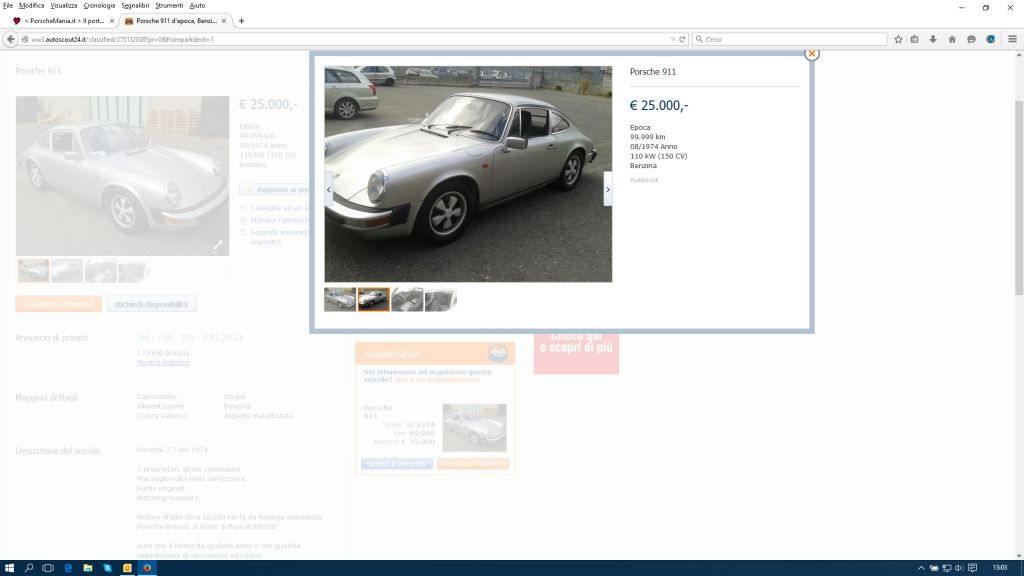1024x576 pixels.
Task: Open the File menu
Action: tap(8, 5)
